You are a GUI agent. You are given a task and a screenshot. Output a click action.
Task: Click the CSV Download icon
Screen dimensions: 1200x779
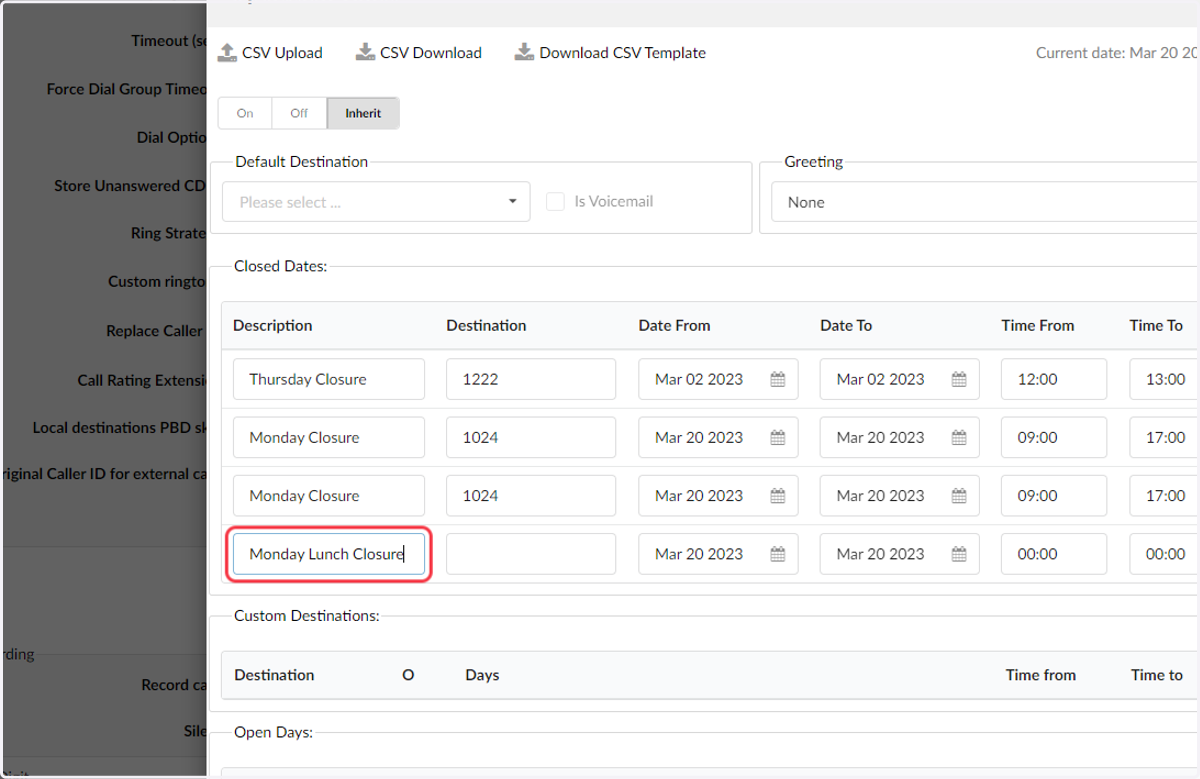(365, 52)
